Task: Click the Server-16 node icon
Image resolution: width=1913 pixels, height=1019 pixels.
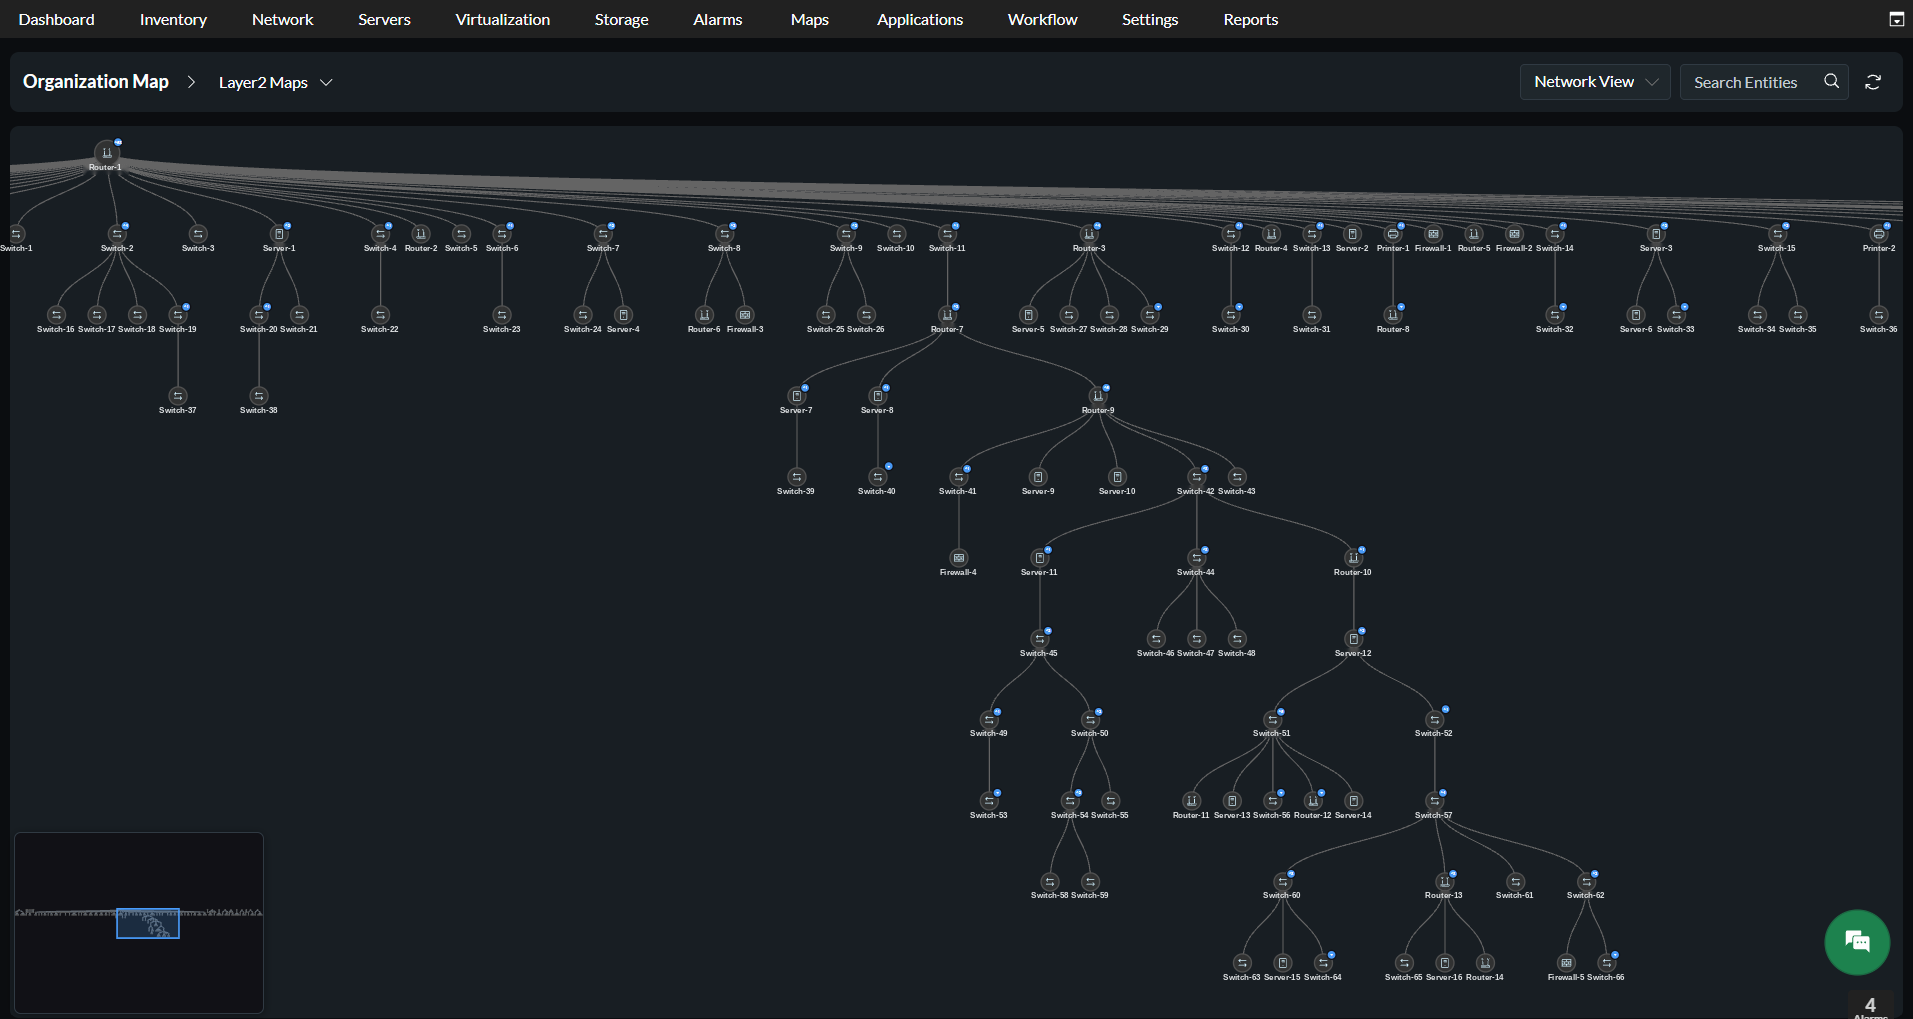Action: [1445, 963]
